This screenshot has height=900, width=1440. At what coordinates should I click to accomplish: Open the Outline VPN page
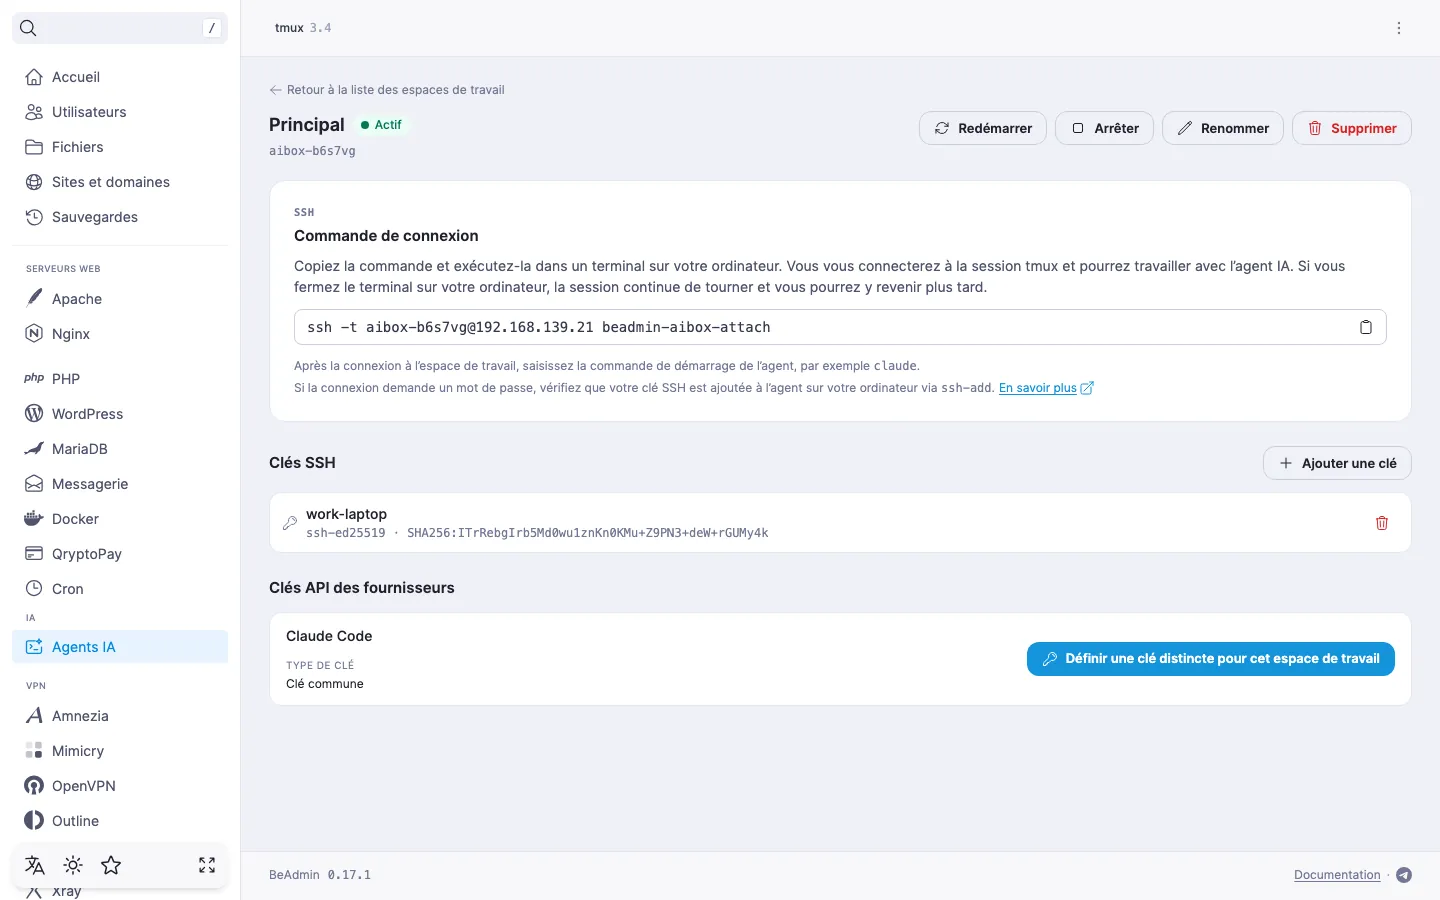coord(120,821)
